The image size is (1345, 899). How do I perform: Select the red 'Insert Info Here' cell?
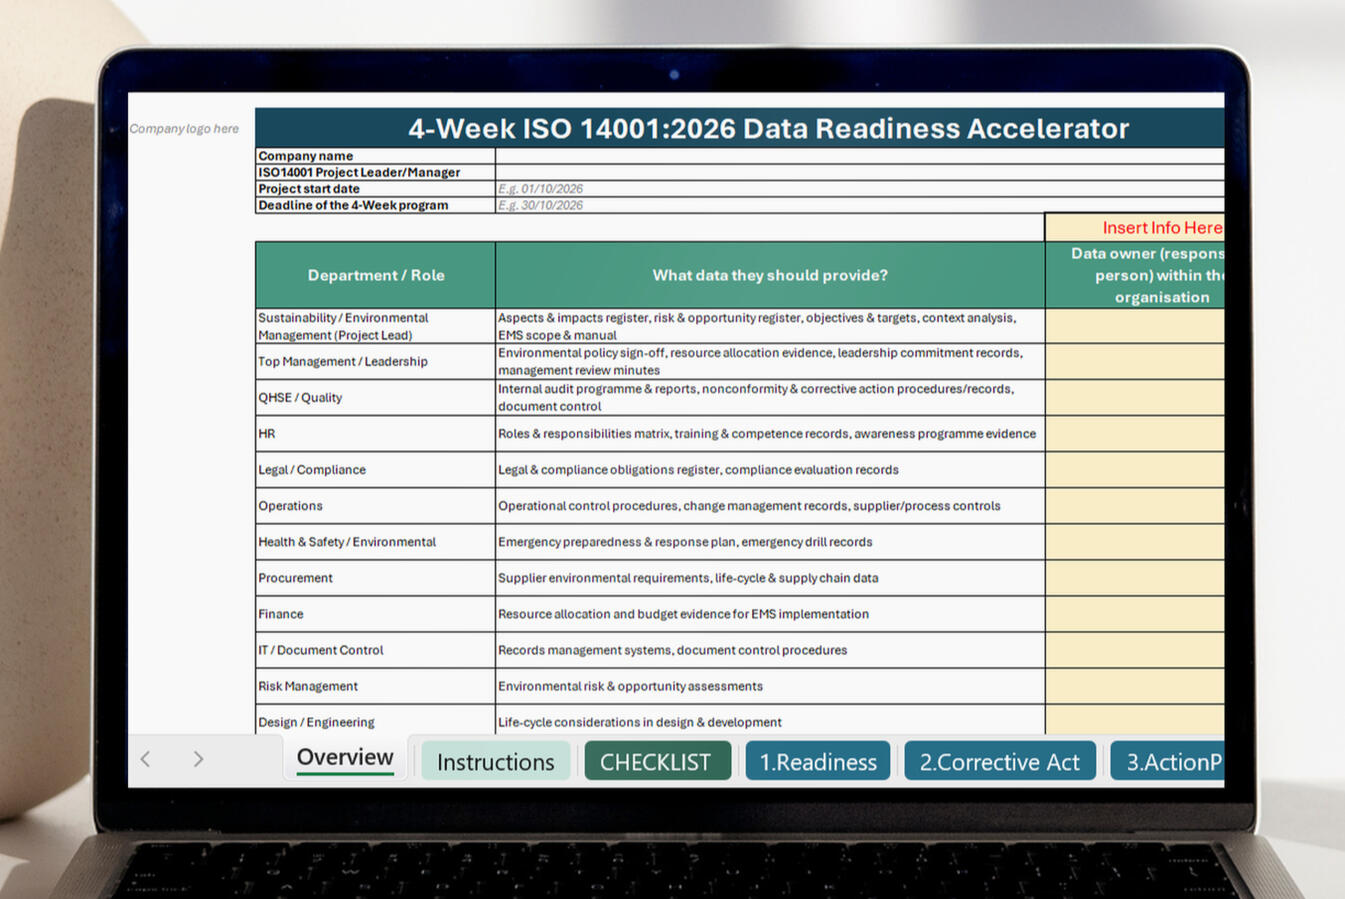pyautogui.click(x=1135, y=228)
